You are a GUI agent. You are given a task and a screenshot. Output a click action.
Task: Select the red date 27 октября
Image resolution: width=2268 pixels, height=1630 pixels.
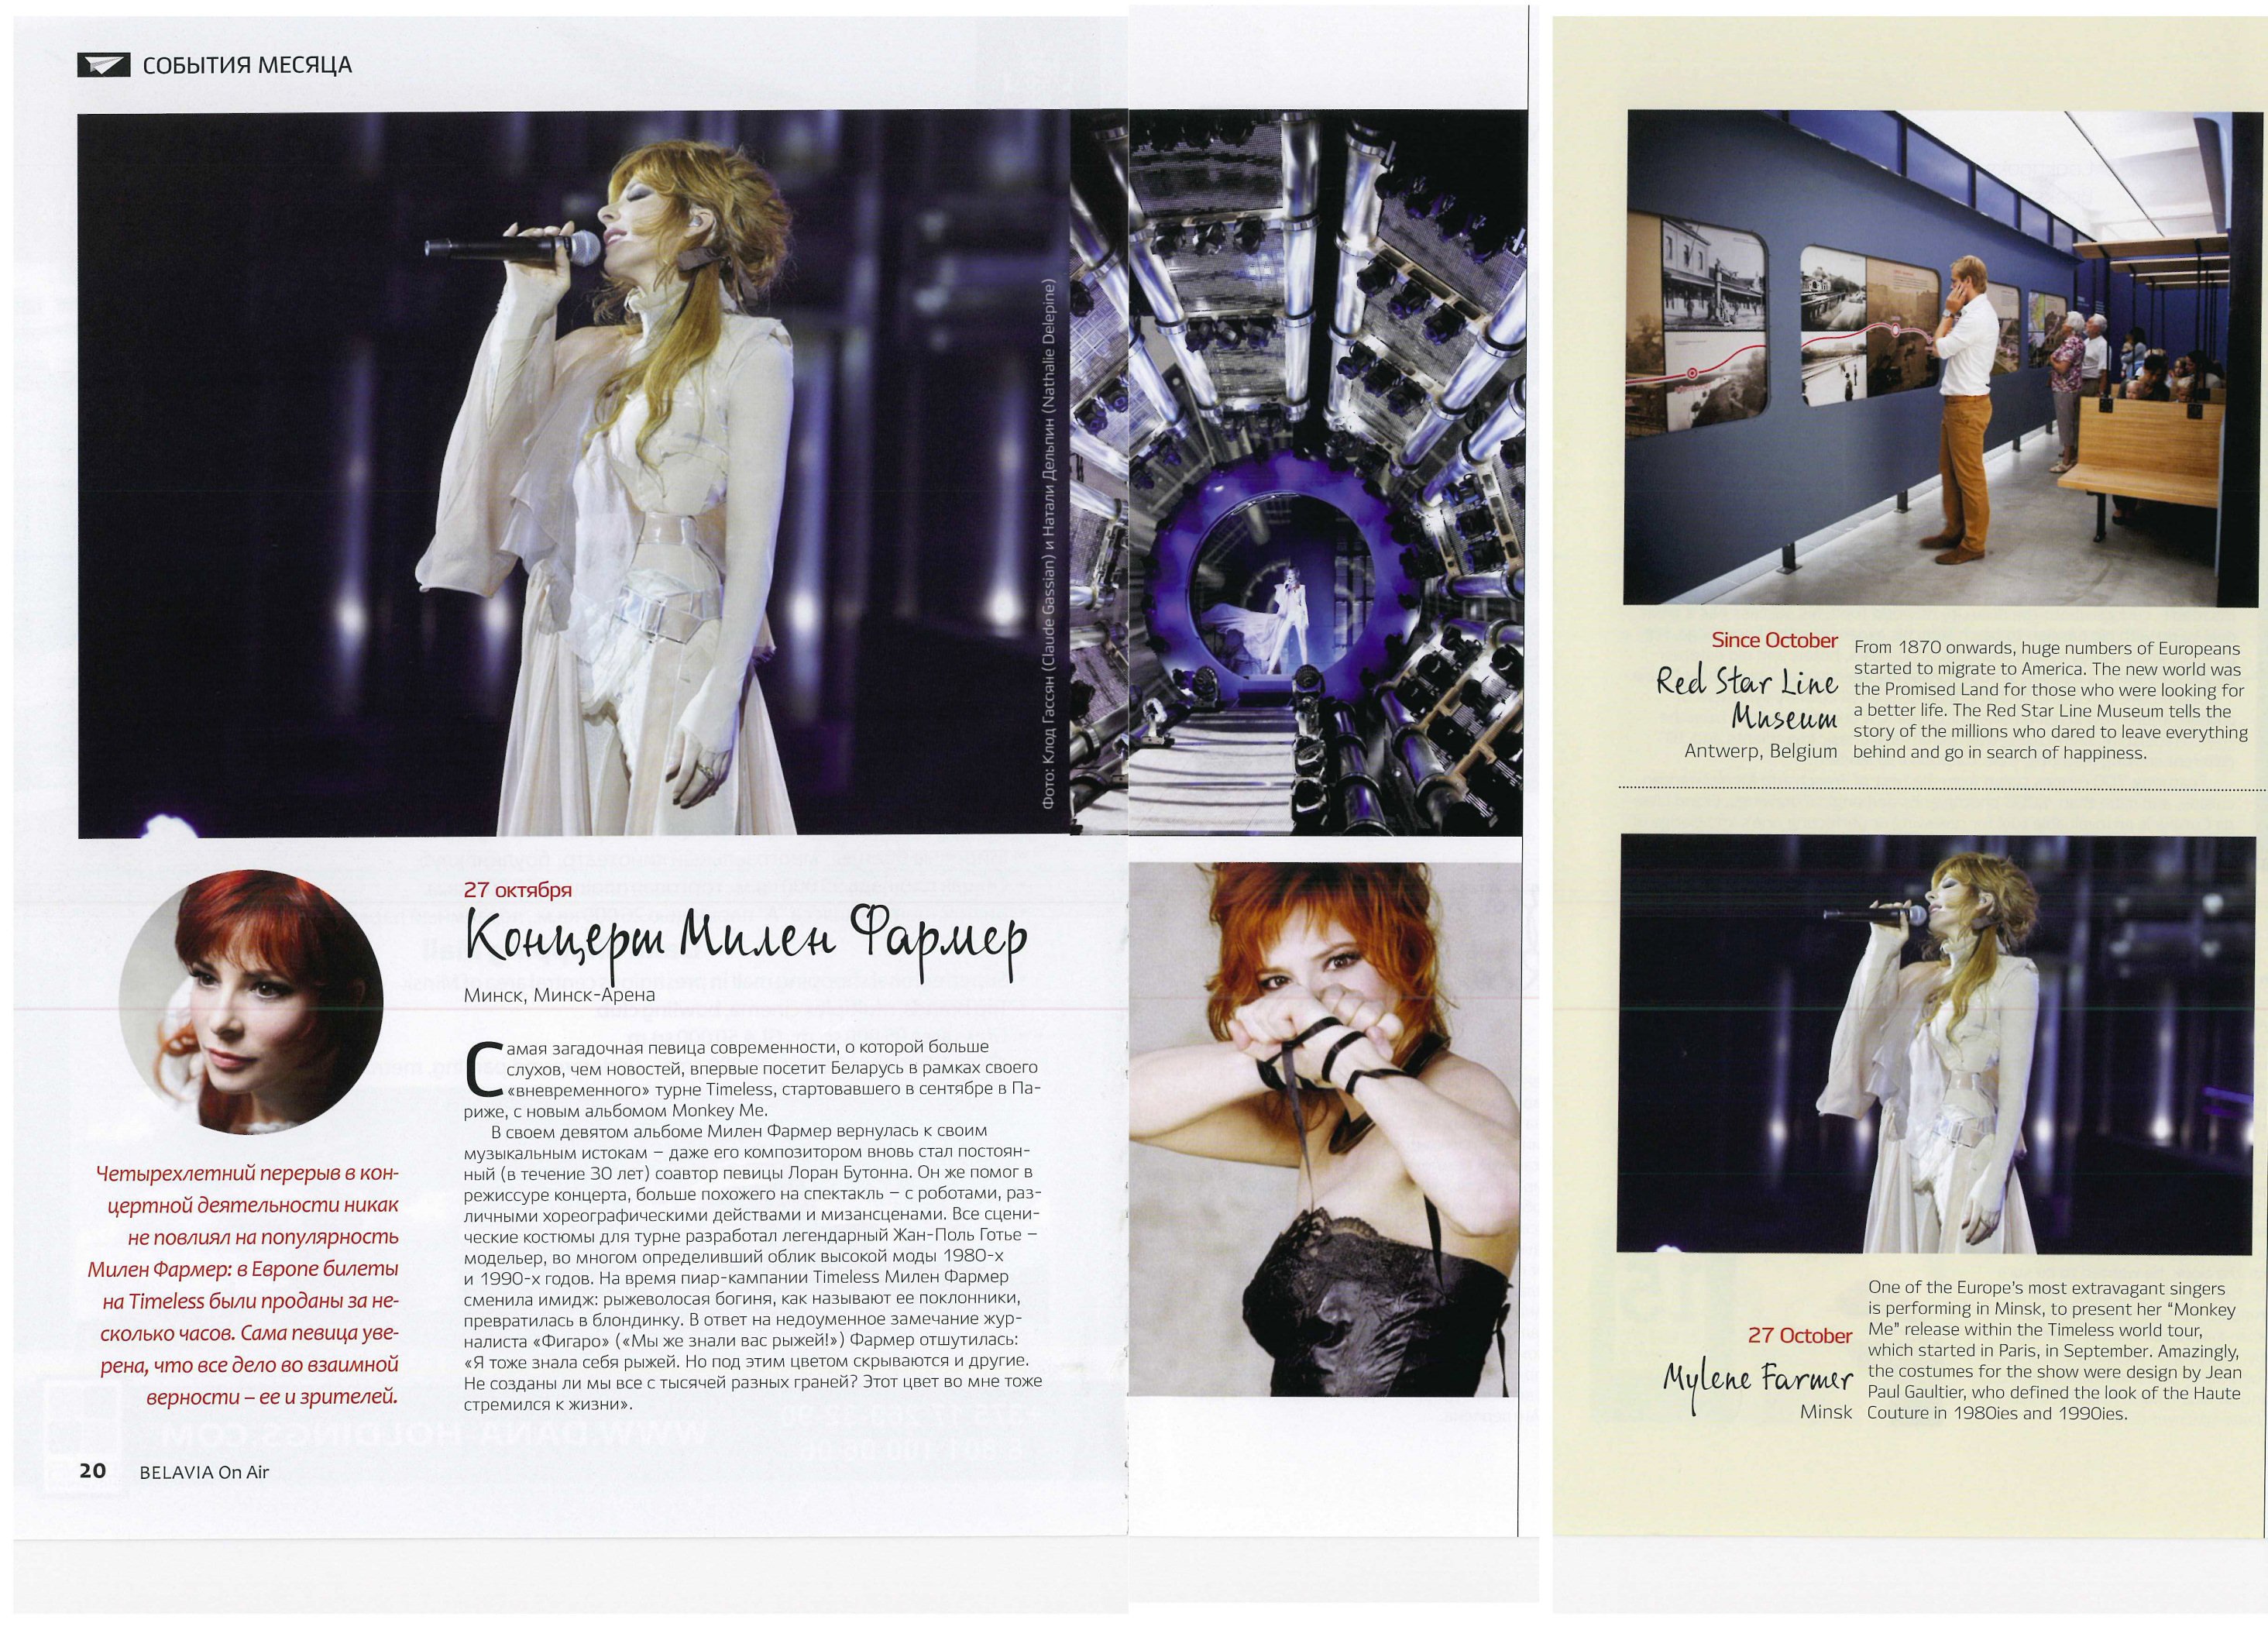[x=518, y=890]
